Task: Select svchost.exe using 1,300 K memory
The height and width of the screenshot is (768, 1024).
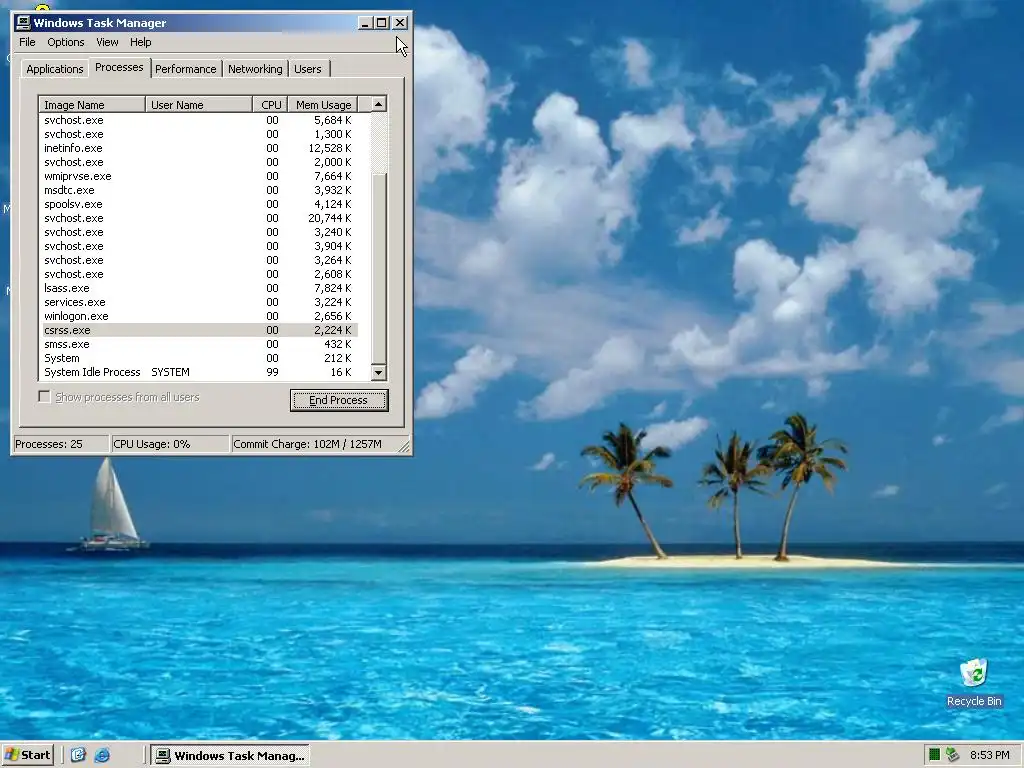Action: click(x=199, y=135)
